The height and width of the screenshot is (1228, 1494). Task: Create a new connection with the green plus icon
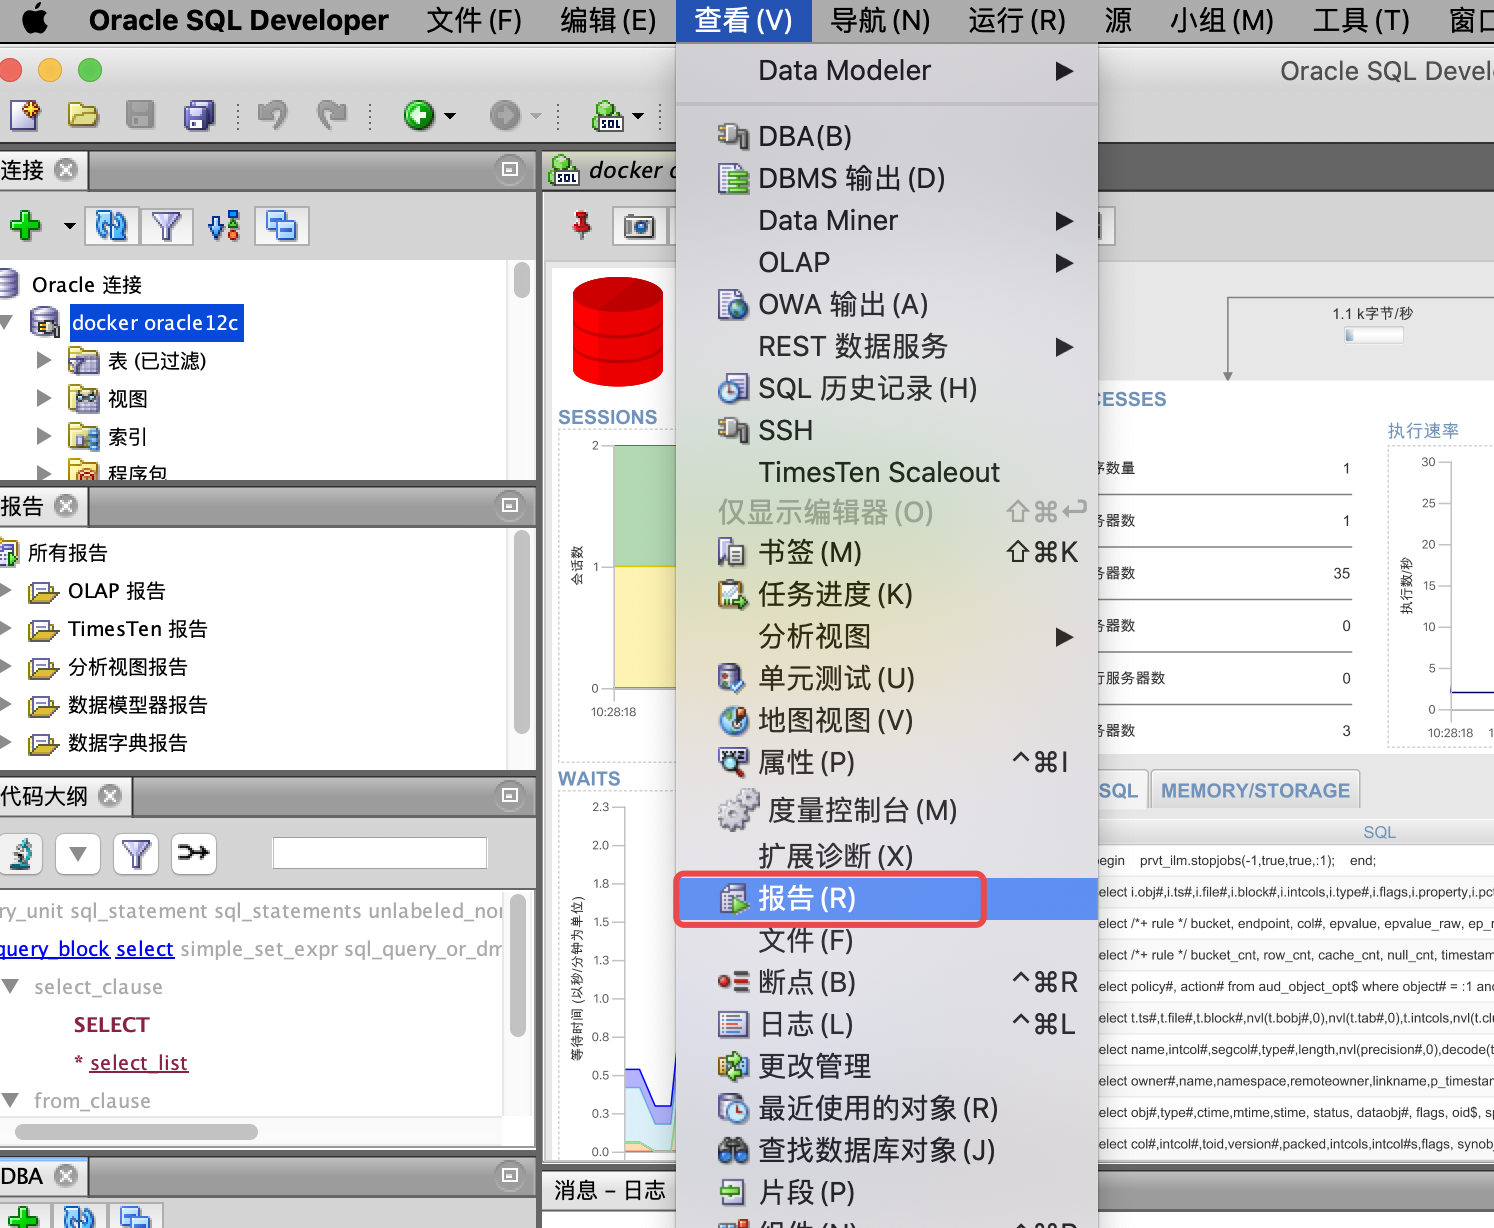coord(25,226)
